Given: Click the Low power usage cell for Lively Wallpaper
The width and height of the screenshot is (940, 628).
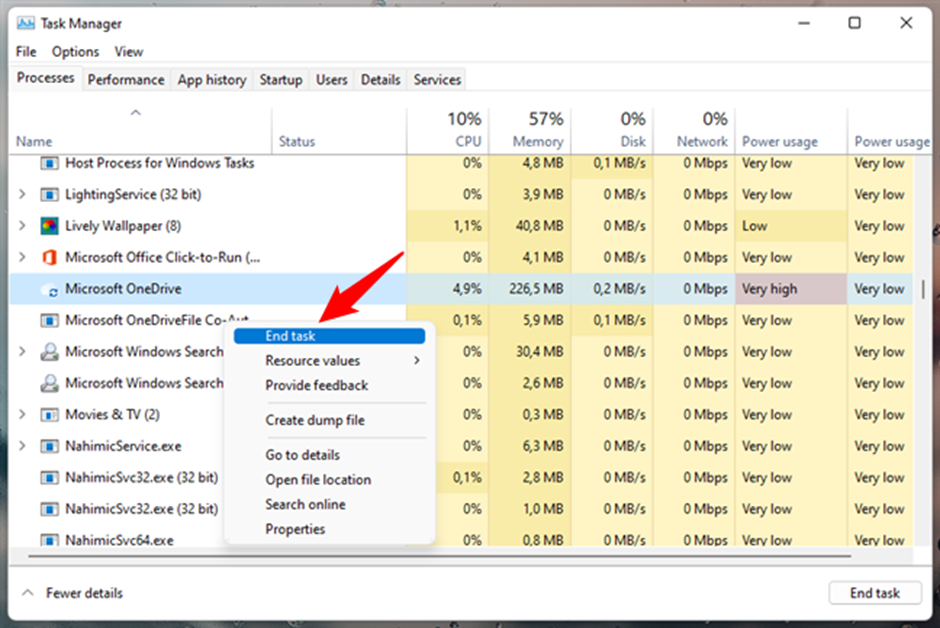Looking at the screenshot, I should coord(791,226).
